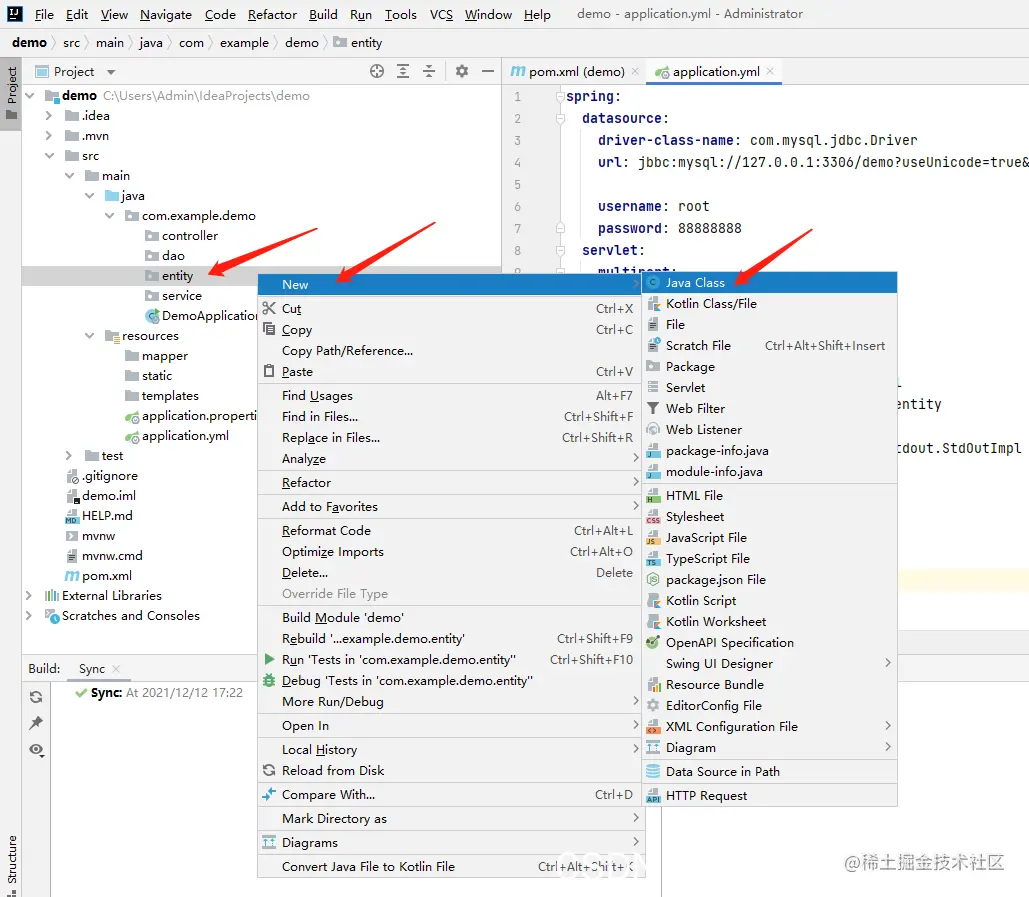This screenshot has width=1029, height=897.
Task: Click the IntelliJ IDEA logo icon
Action: tap(14, 14)
